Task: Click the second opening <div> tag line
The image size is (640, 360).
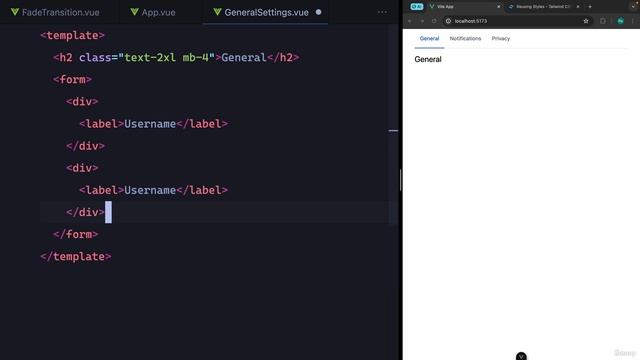Action: click(x=82, y=168)
